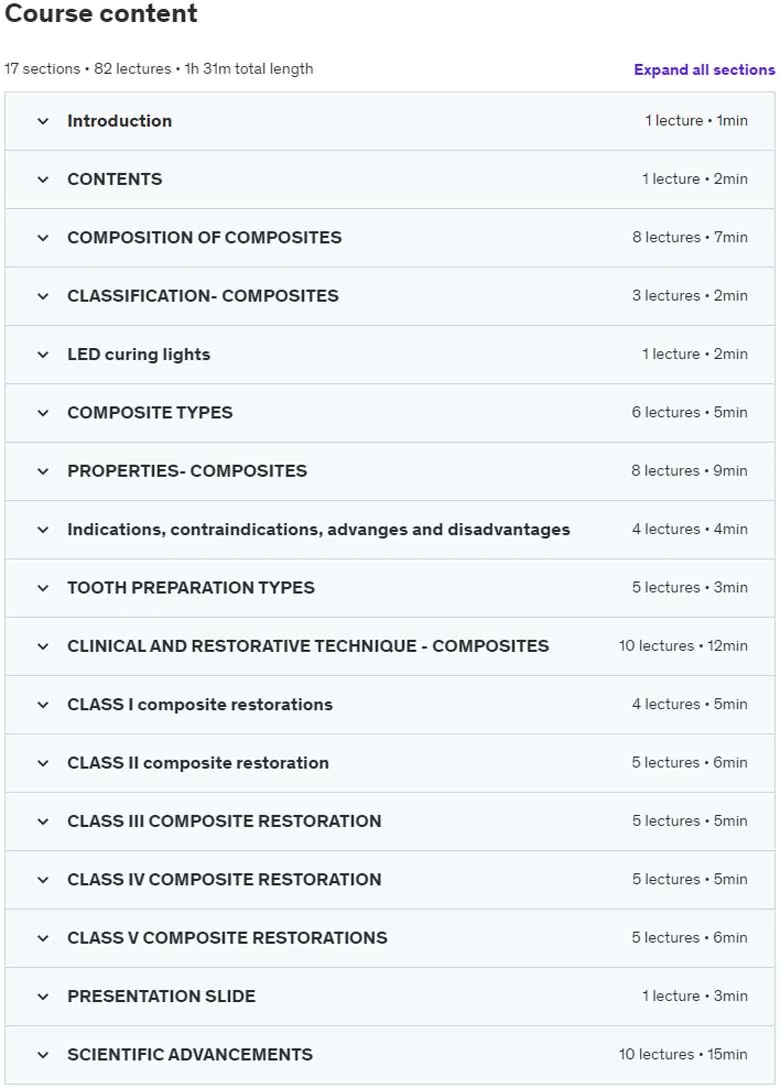Select CLASS III COMPOSITE RESTORATION title
Screen dimensions: 780x1088
(x=224, y=821)
